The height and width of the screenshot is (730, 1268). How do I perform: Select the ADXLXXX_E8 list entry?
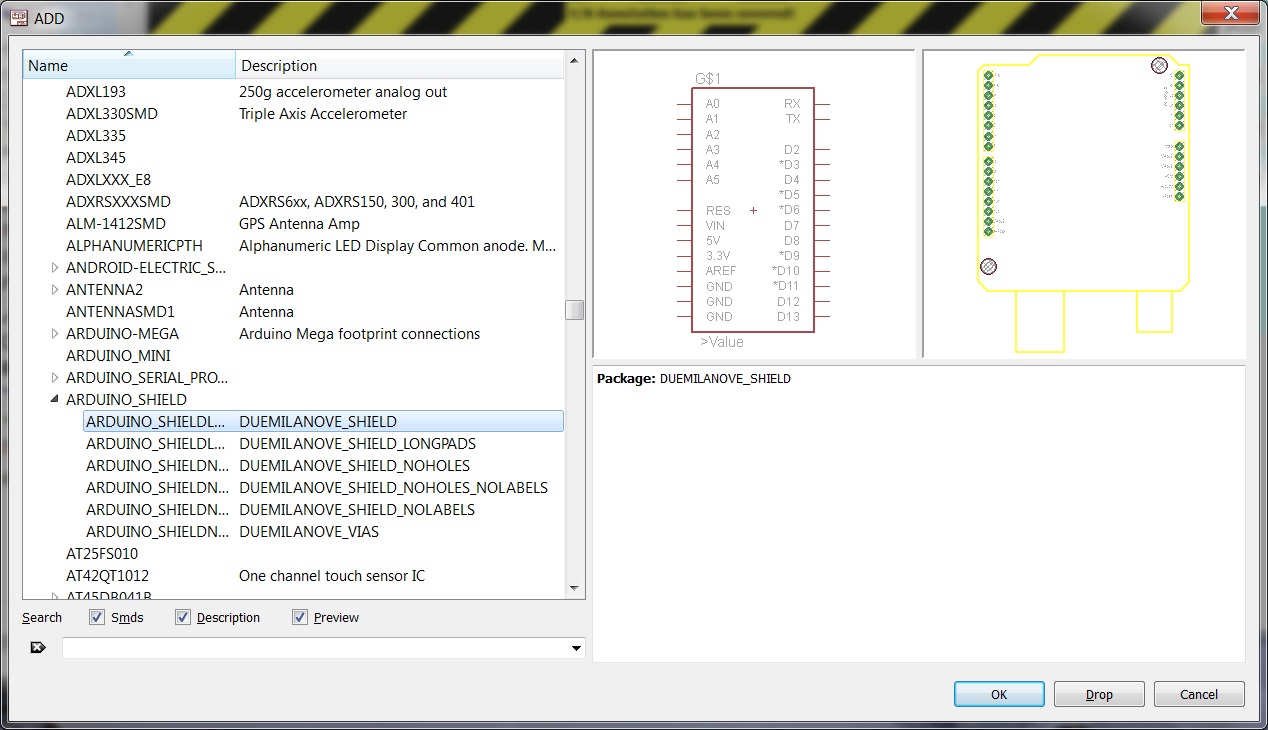[x=108, y=180]
